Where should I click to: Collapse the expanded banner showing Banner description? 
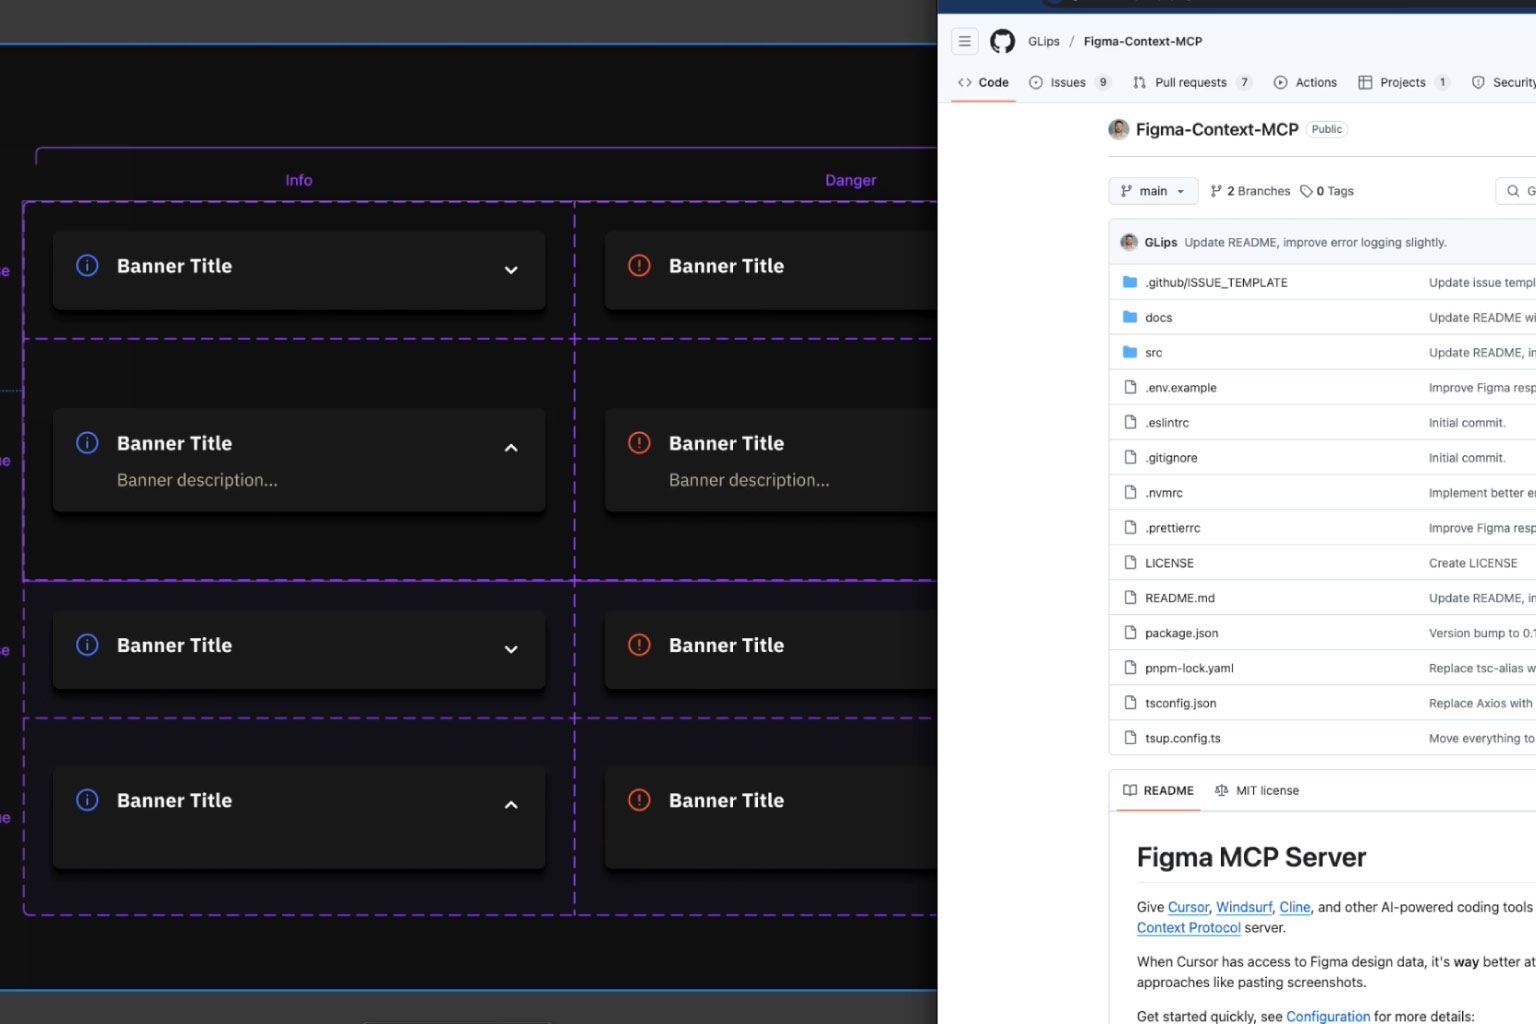tap(511, 447)
